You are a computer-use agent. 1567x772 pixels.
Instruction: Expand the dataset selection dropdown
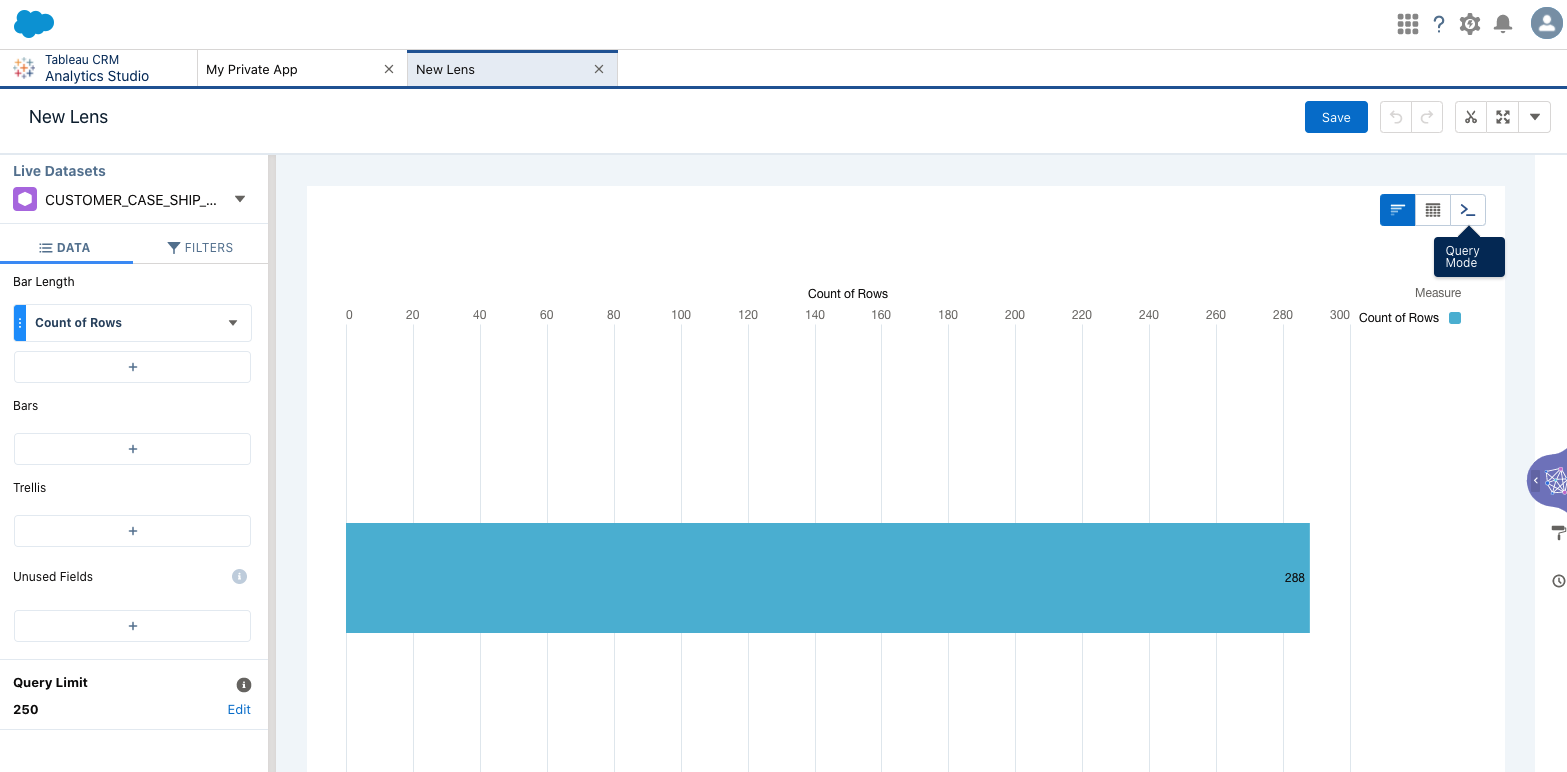(240, 199)
